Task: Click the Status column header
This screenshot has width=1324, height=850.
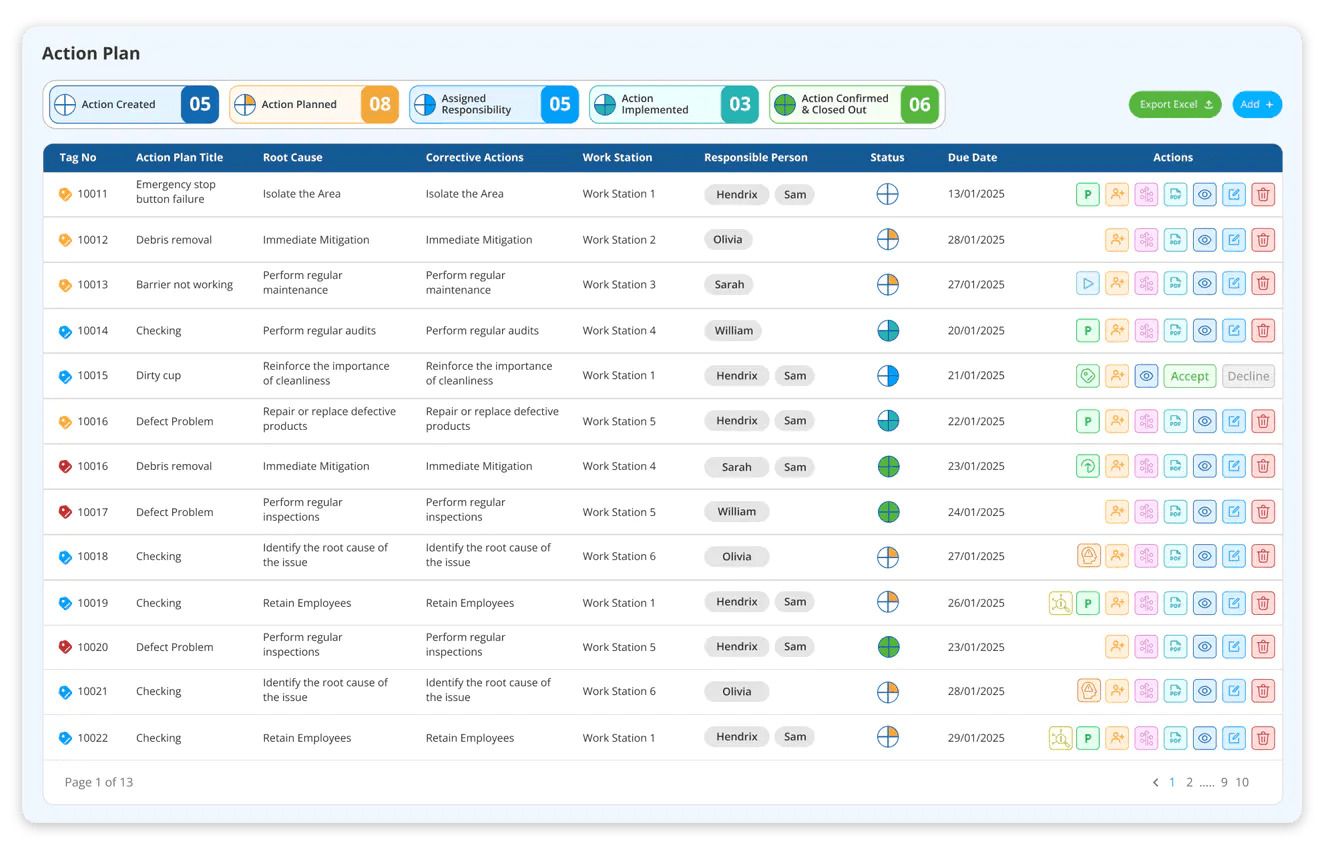Action: pyautogui.click(x=886, y=157)
